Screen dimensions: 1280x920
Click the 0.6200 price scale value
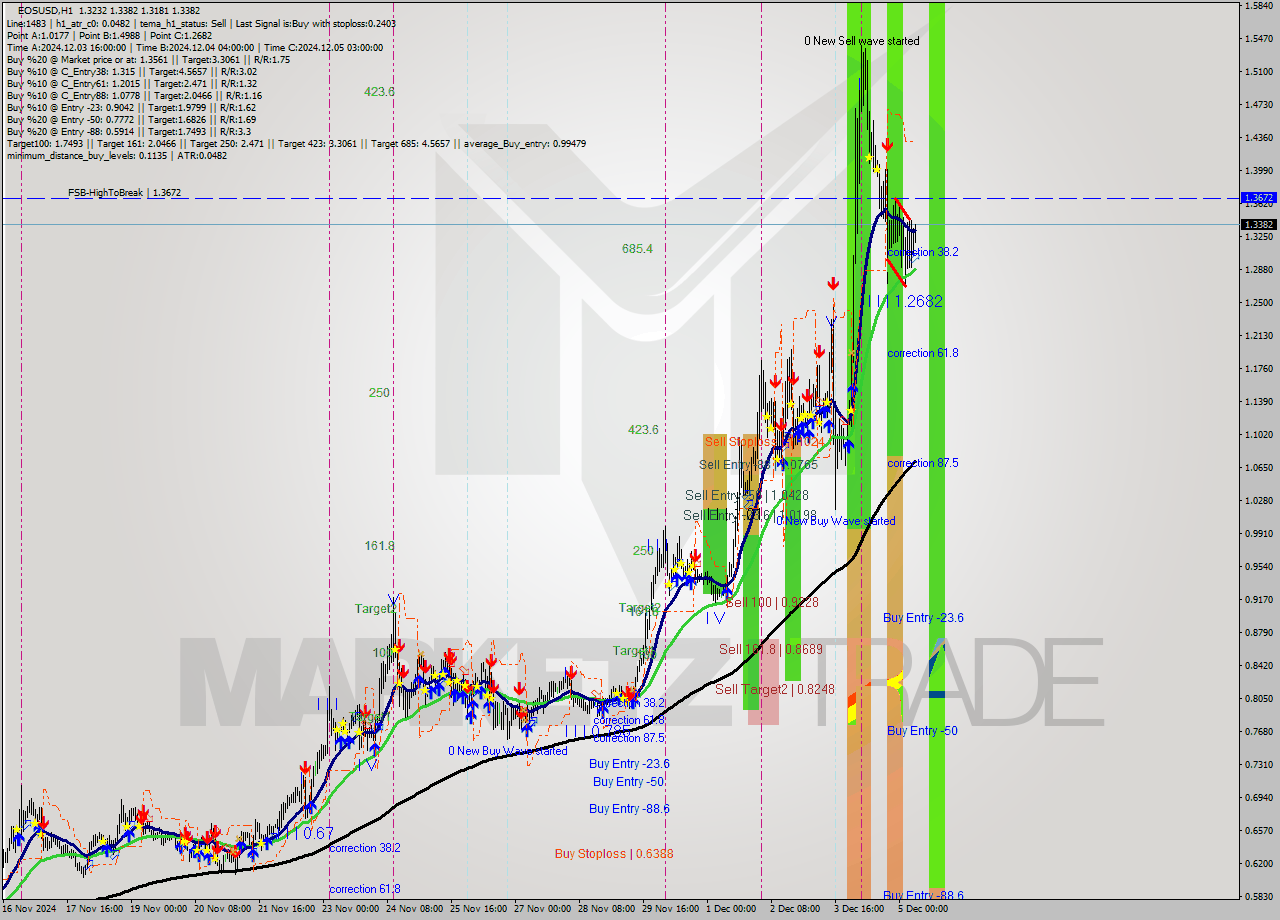tap(1260, 863)
